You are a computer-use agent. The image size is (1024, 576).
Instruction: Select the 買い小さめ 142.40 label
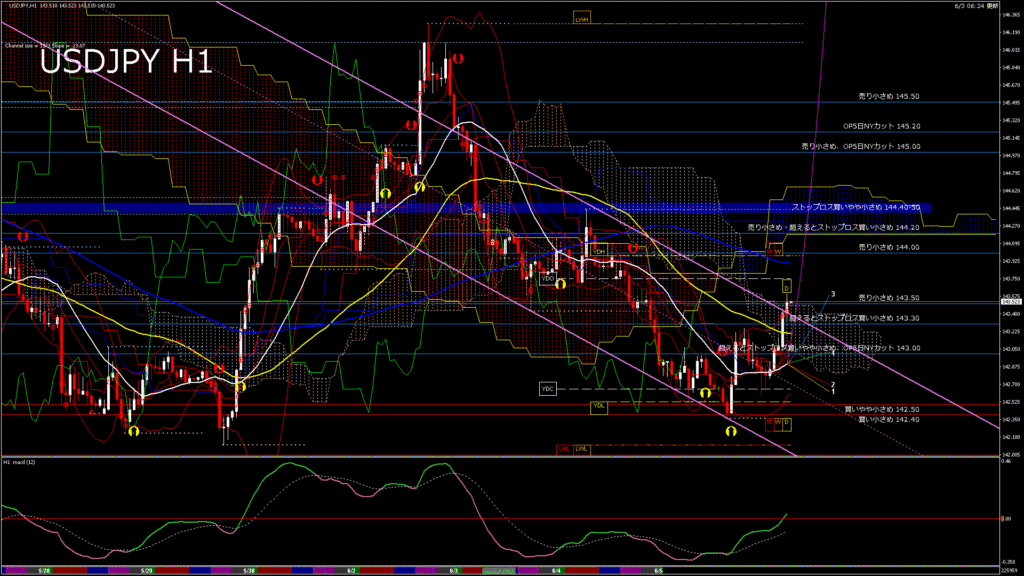tap(889, 419)
